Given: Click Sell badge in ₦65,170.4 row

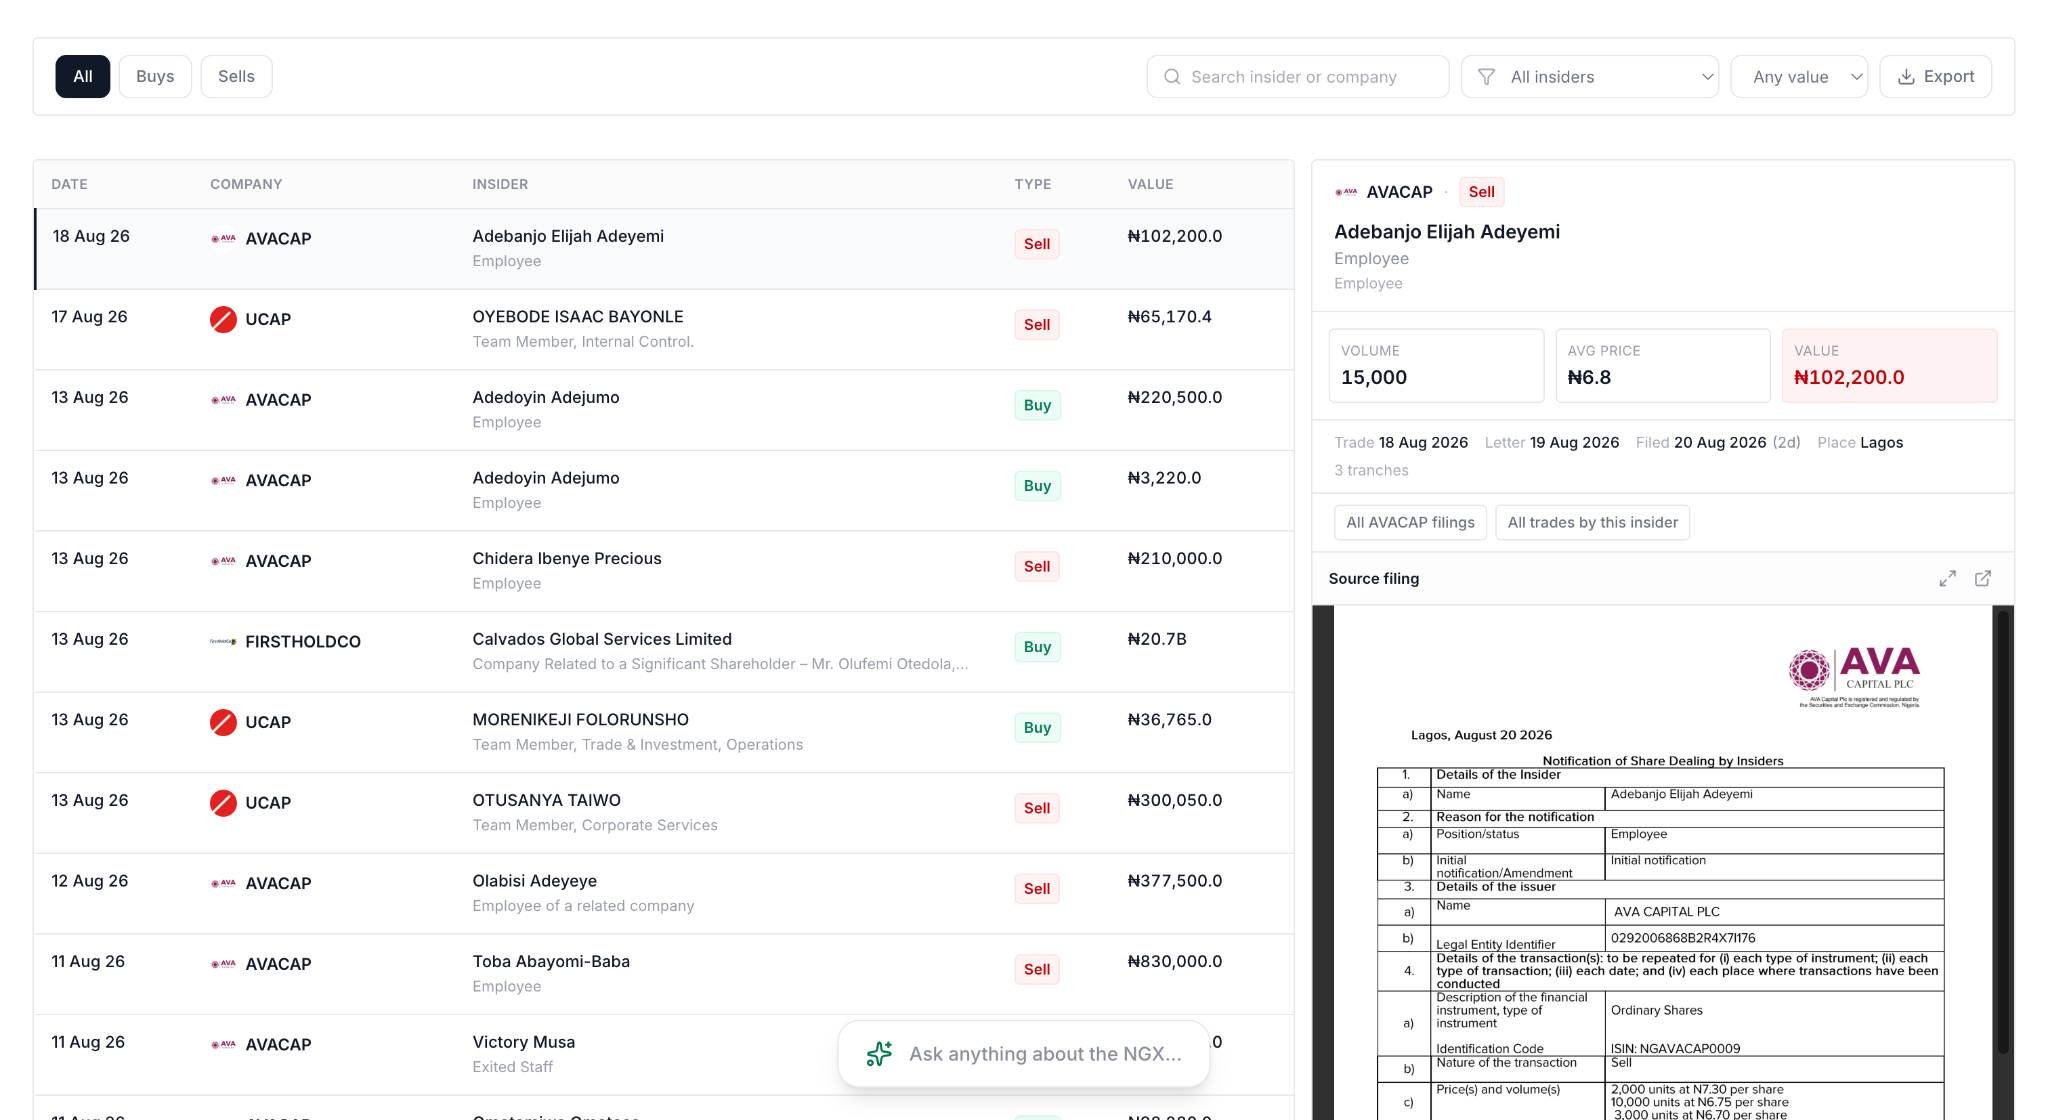Looking at the screenshot, I should [x=1037, y=325].
